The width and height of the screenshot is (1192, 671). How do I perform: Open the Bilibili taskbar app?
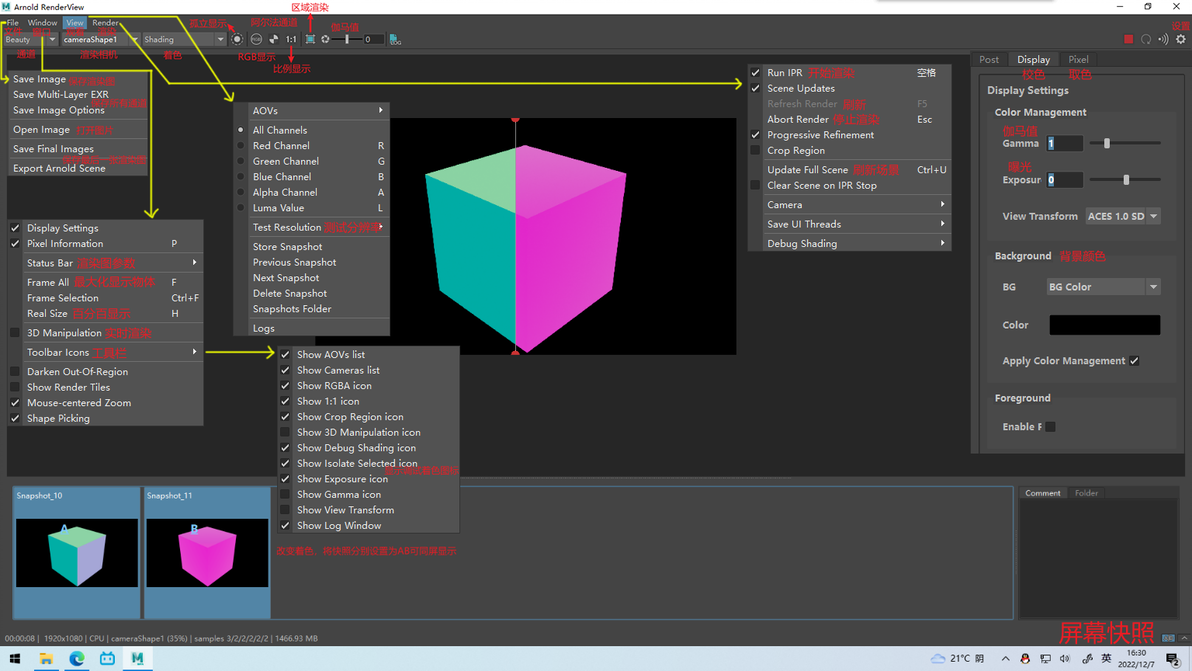[107, 659]
